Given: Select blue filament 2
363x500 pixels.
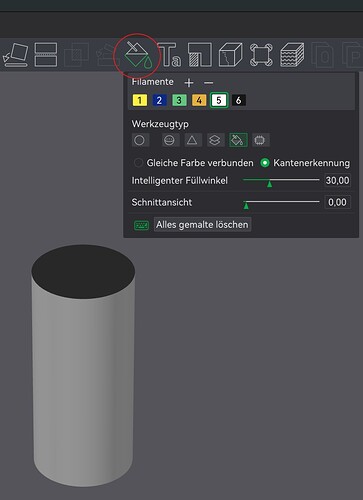Looking at the screenshot, I should pos(159,100).
